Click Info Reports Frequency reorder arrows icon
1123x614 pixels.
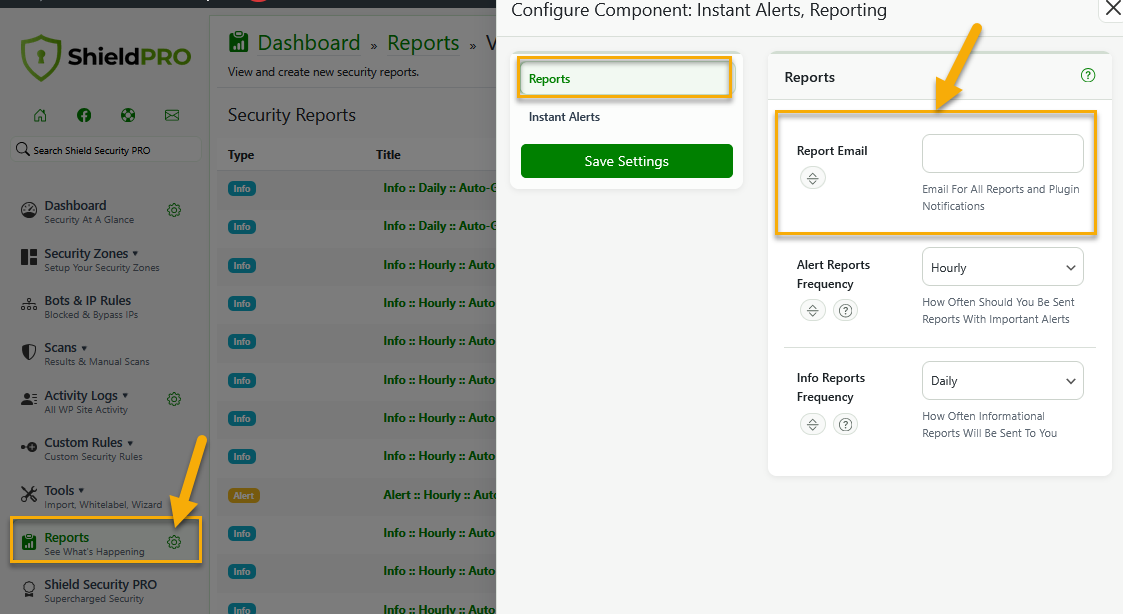(x=812, y=425)
